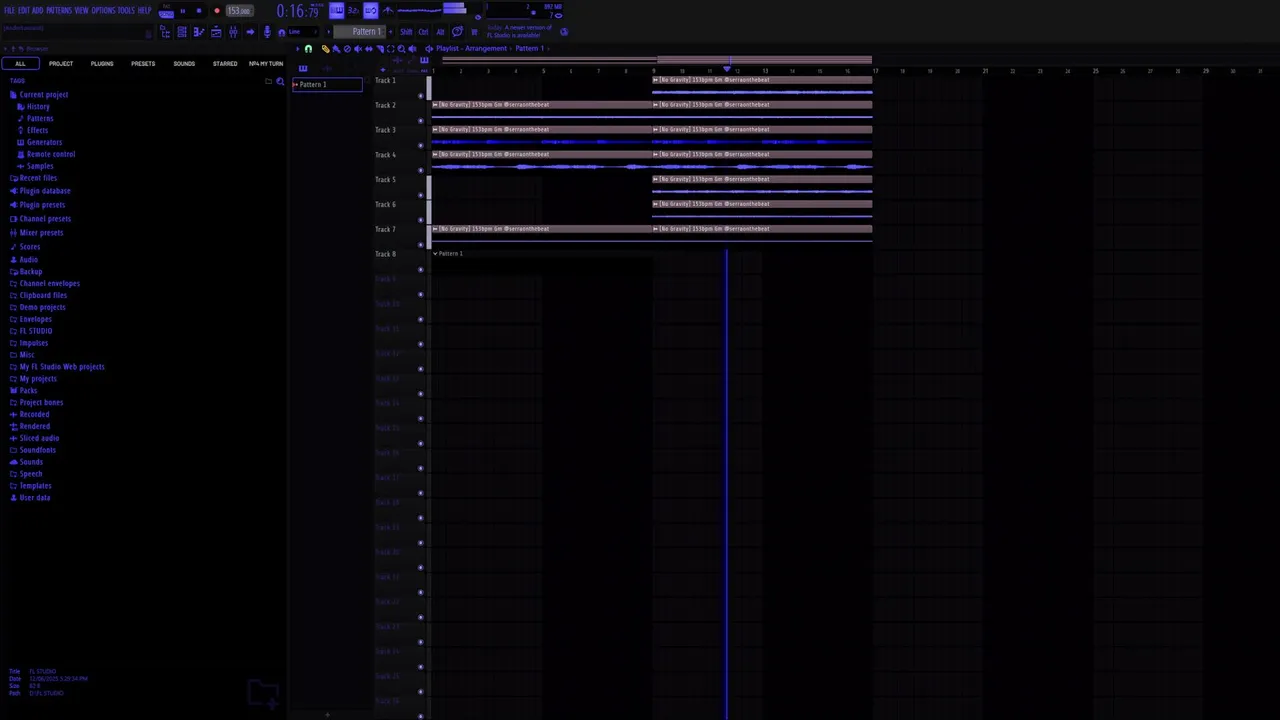Open the Line snap dropdown
Image resolution: width=1280 pixels, height=720 pixels.
(x=303, y=32)
